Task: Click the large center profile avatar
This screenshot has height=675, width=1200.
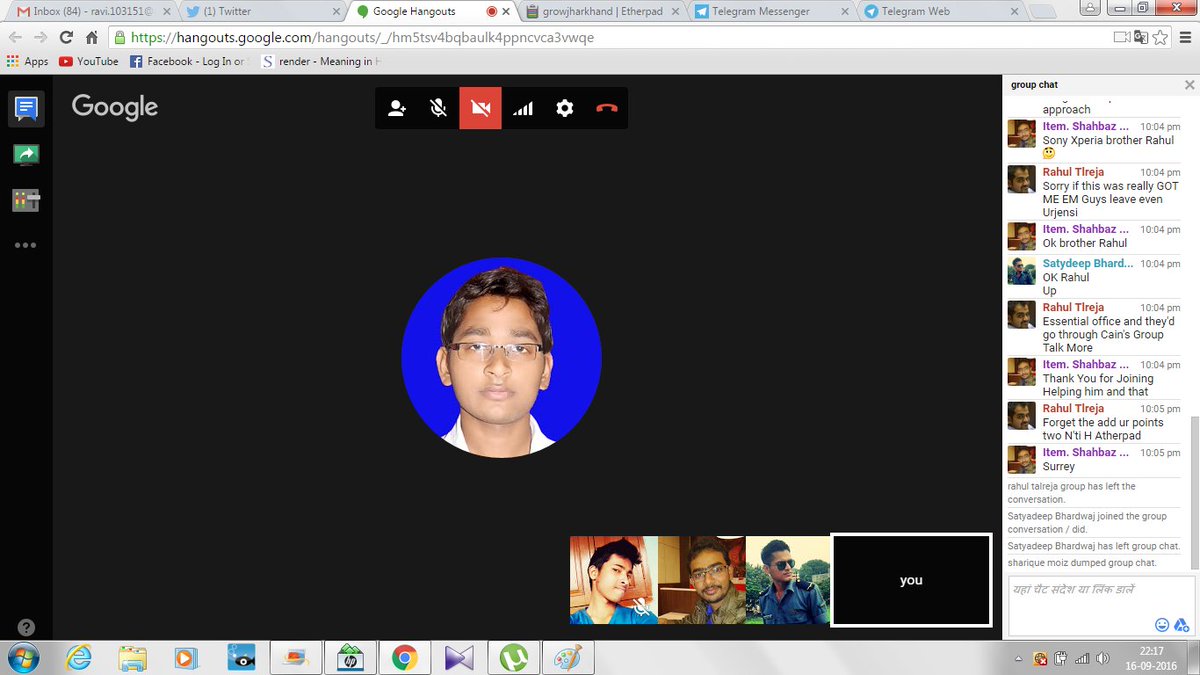Action: click(x=501, y=358)
